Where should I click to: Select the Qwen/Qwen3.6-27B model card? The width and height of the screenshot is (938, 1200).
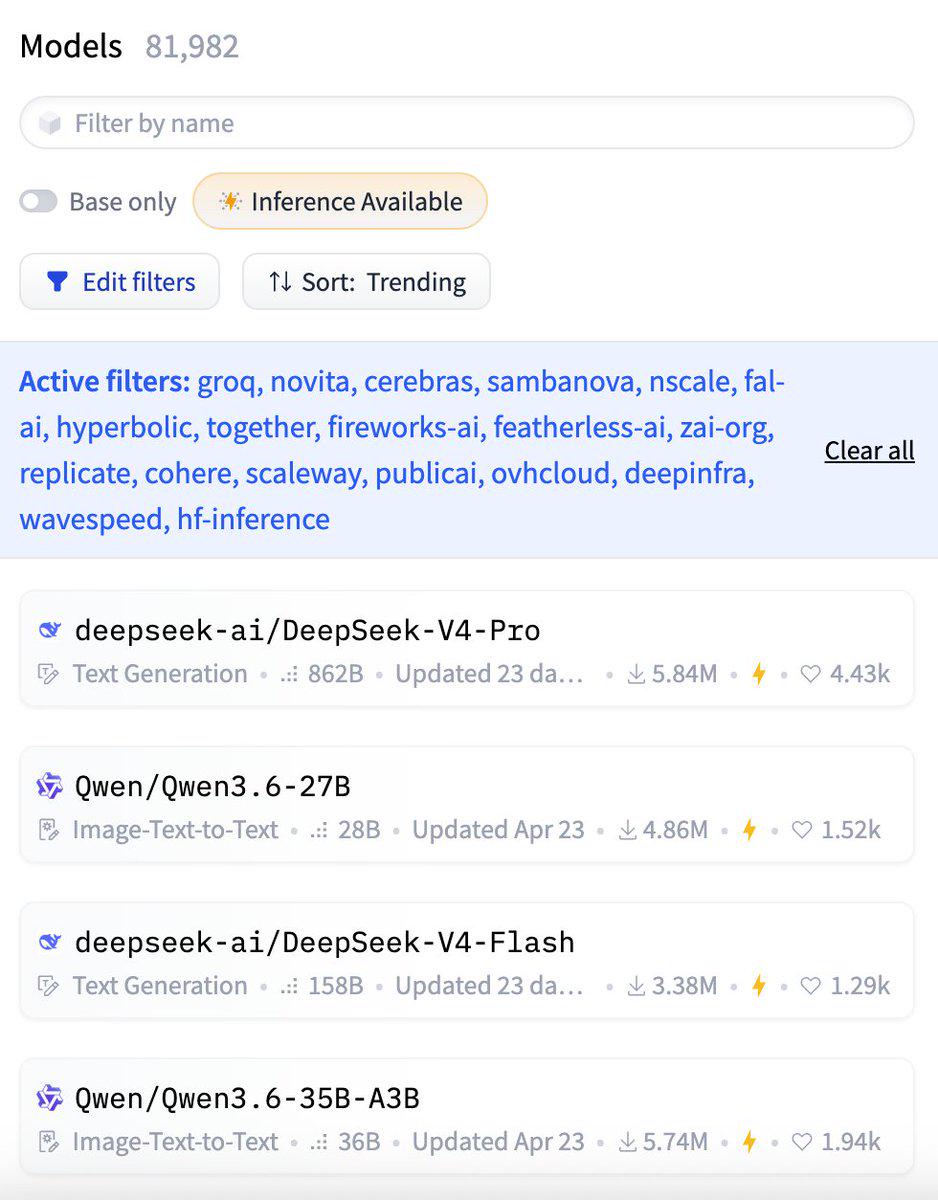pyautogui.click(x=467, y=805)
